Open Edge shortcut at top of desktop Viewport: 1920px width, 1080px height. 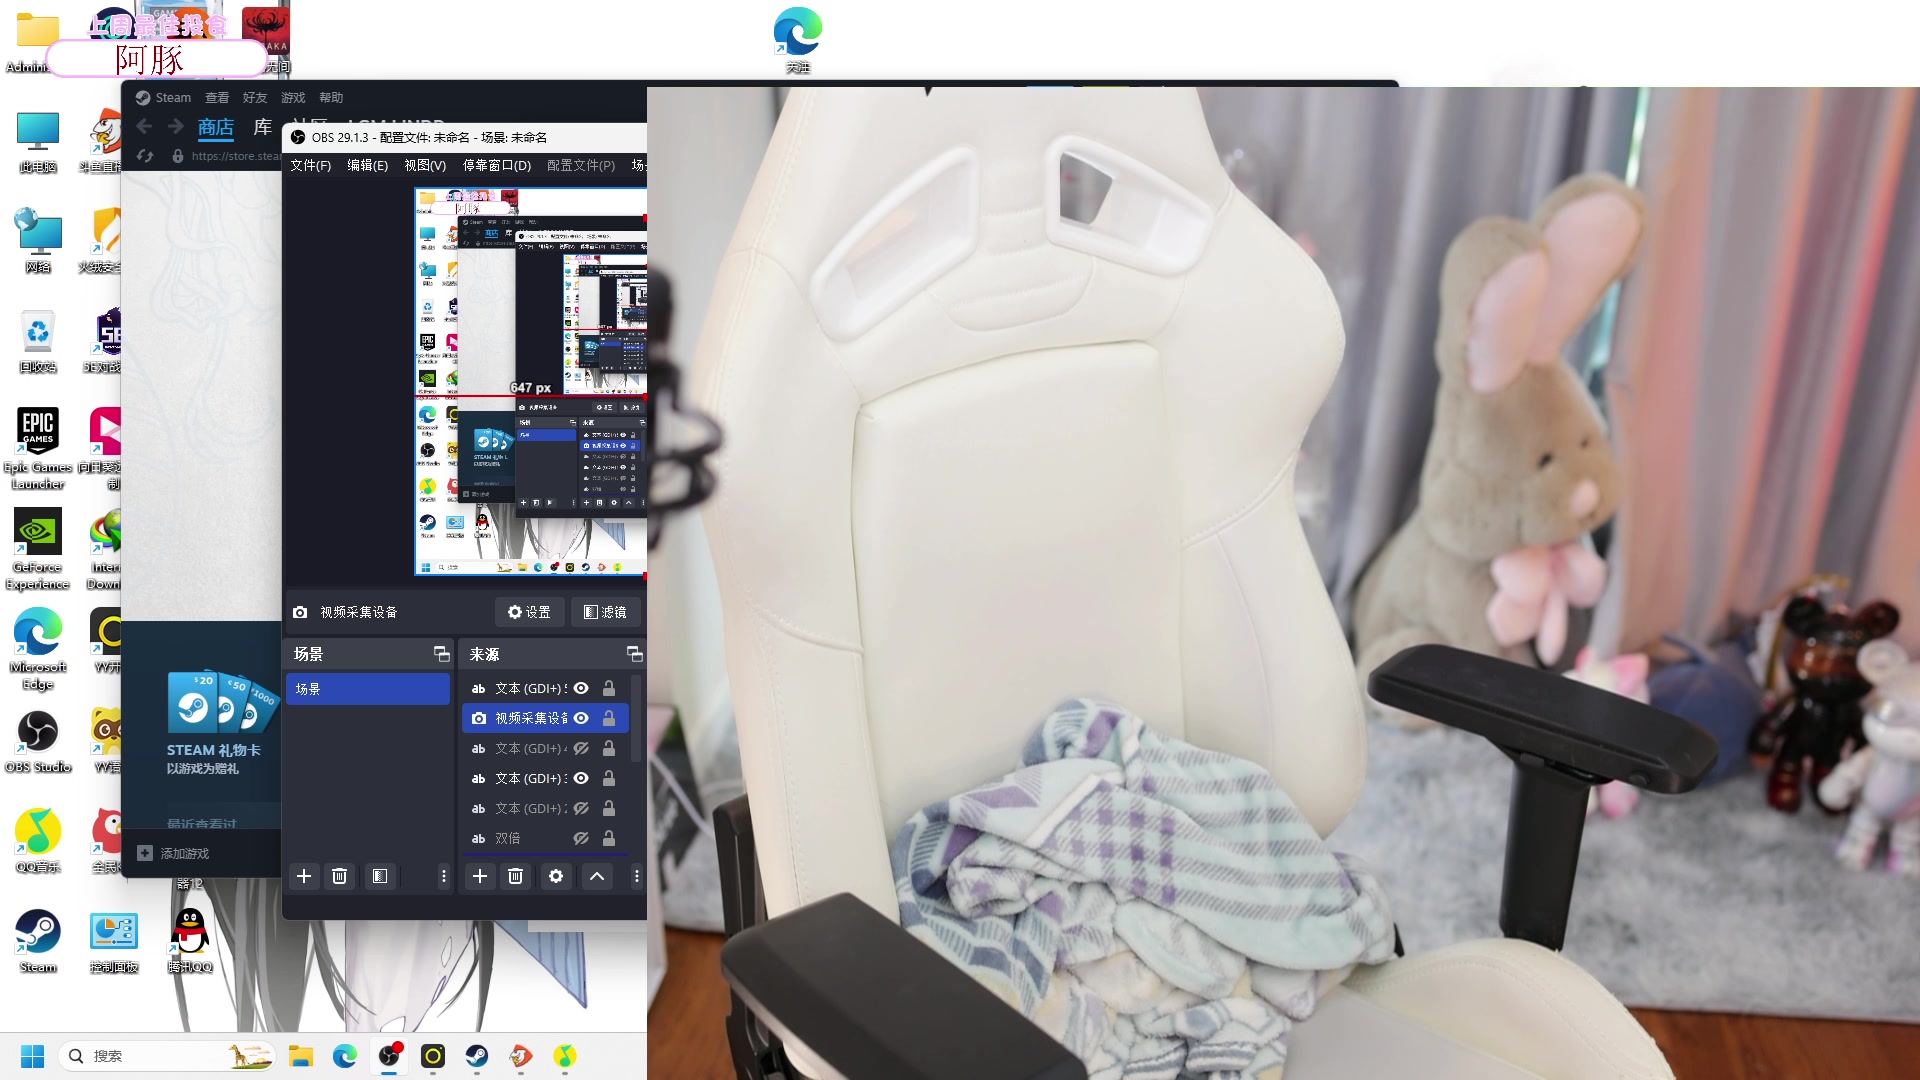pos(798,40)
